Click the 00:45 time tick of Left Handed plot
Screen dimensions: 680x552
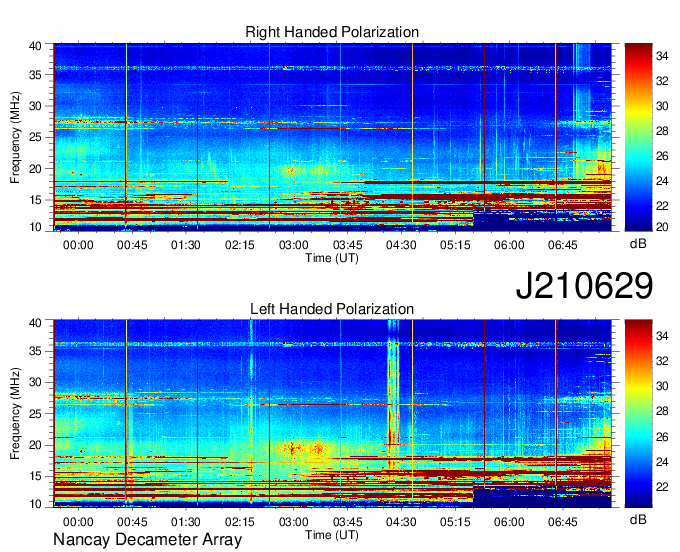(x=132, y=522)
